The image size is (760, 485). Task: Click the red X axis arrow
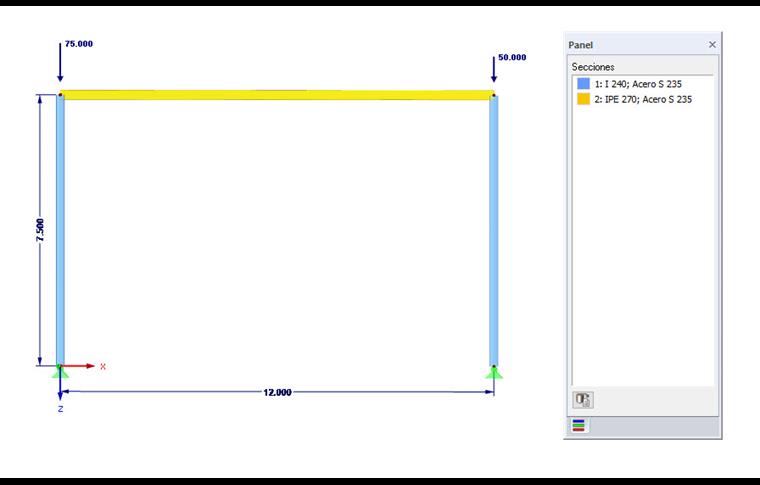tap(78, 366)
